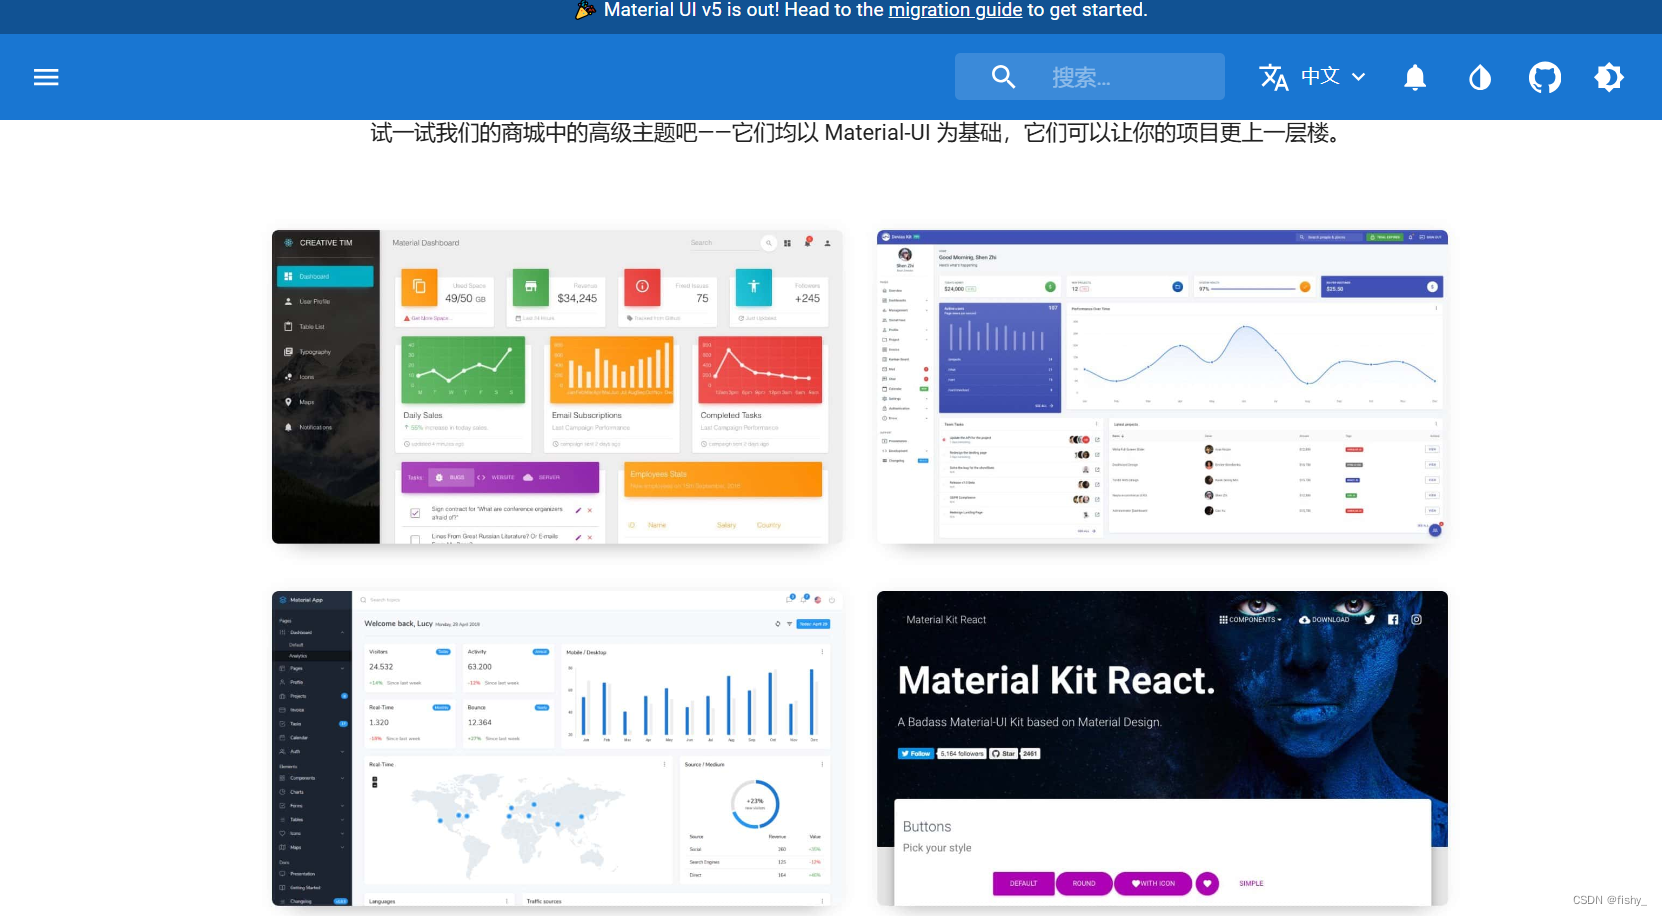Click ROUND button in Material Kit preview
Image resolution: width=1662 pixels, height=916 pixels.
coord(1084,884)
